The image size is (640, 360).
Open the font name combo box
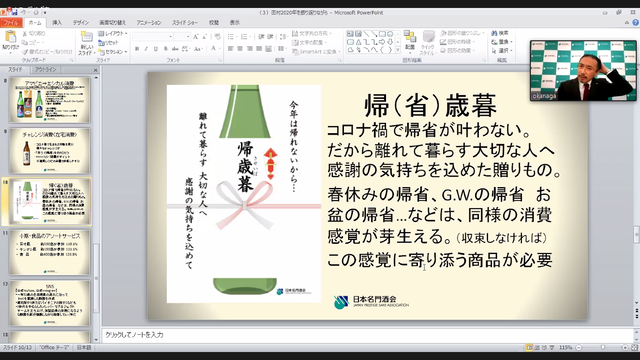click(153, 37)
